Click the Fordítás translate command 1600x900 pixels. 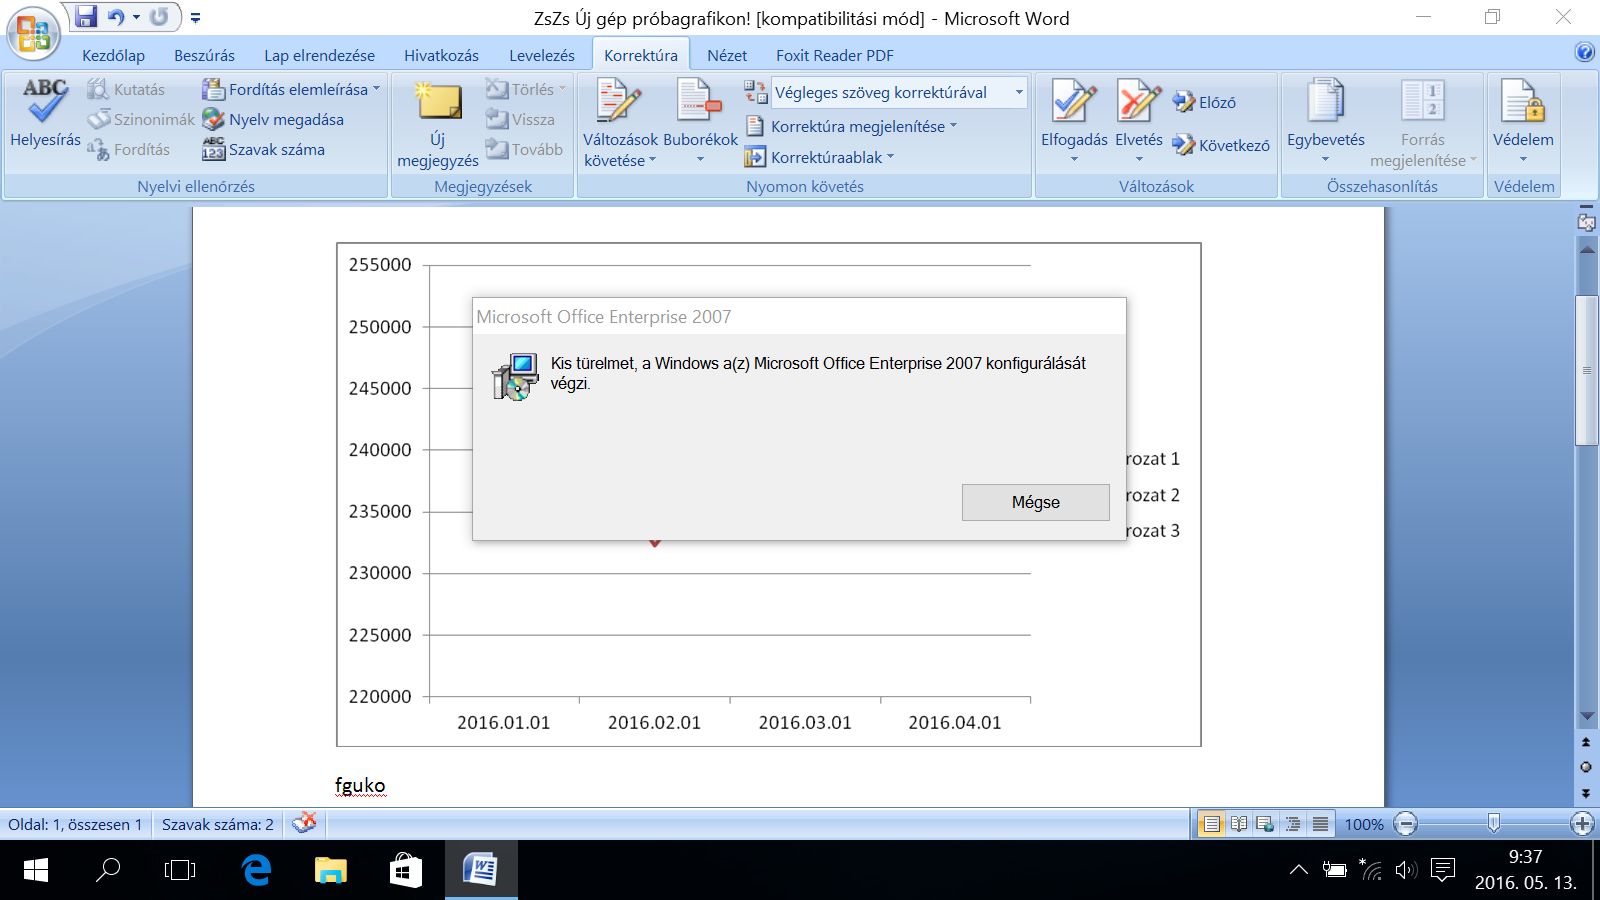click(128, 149)
